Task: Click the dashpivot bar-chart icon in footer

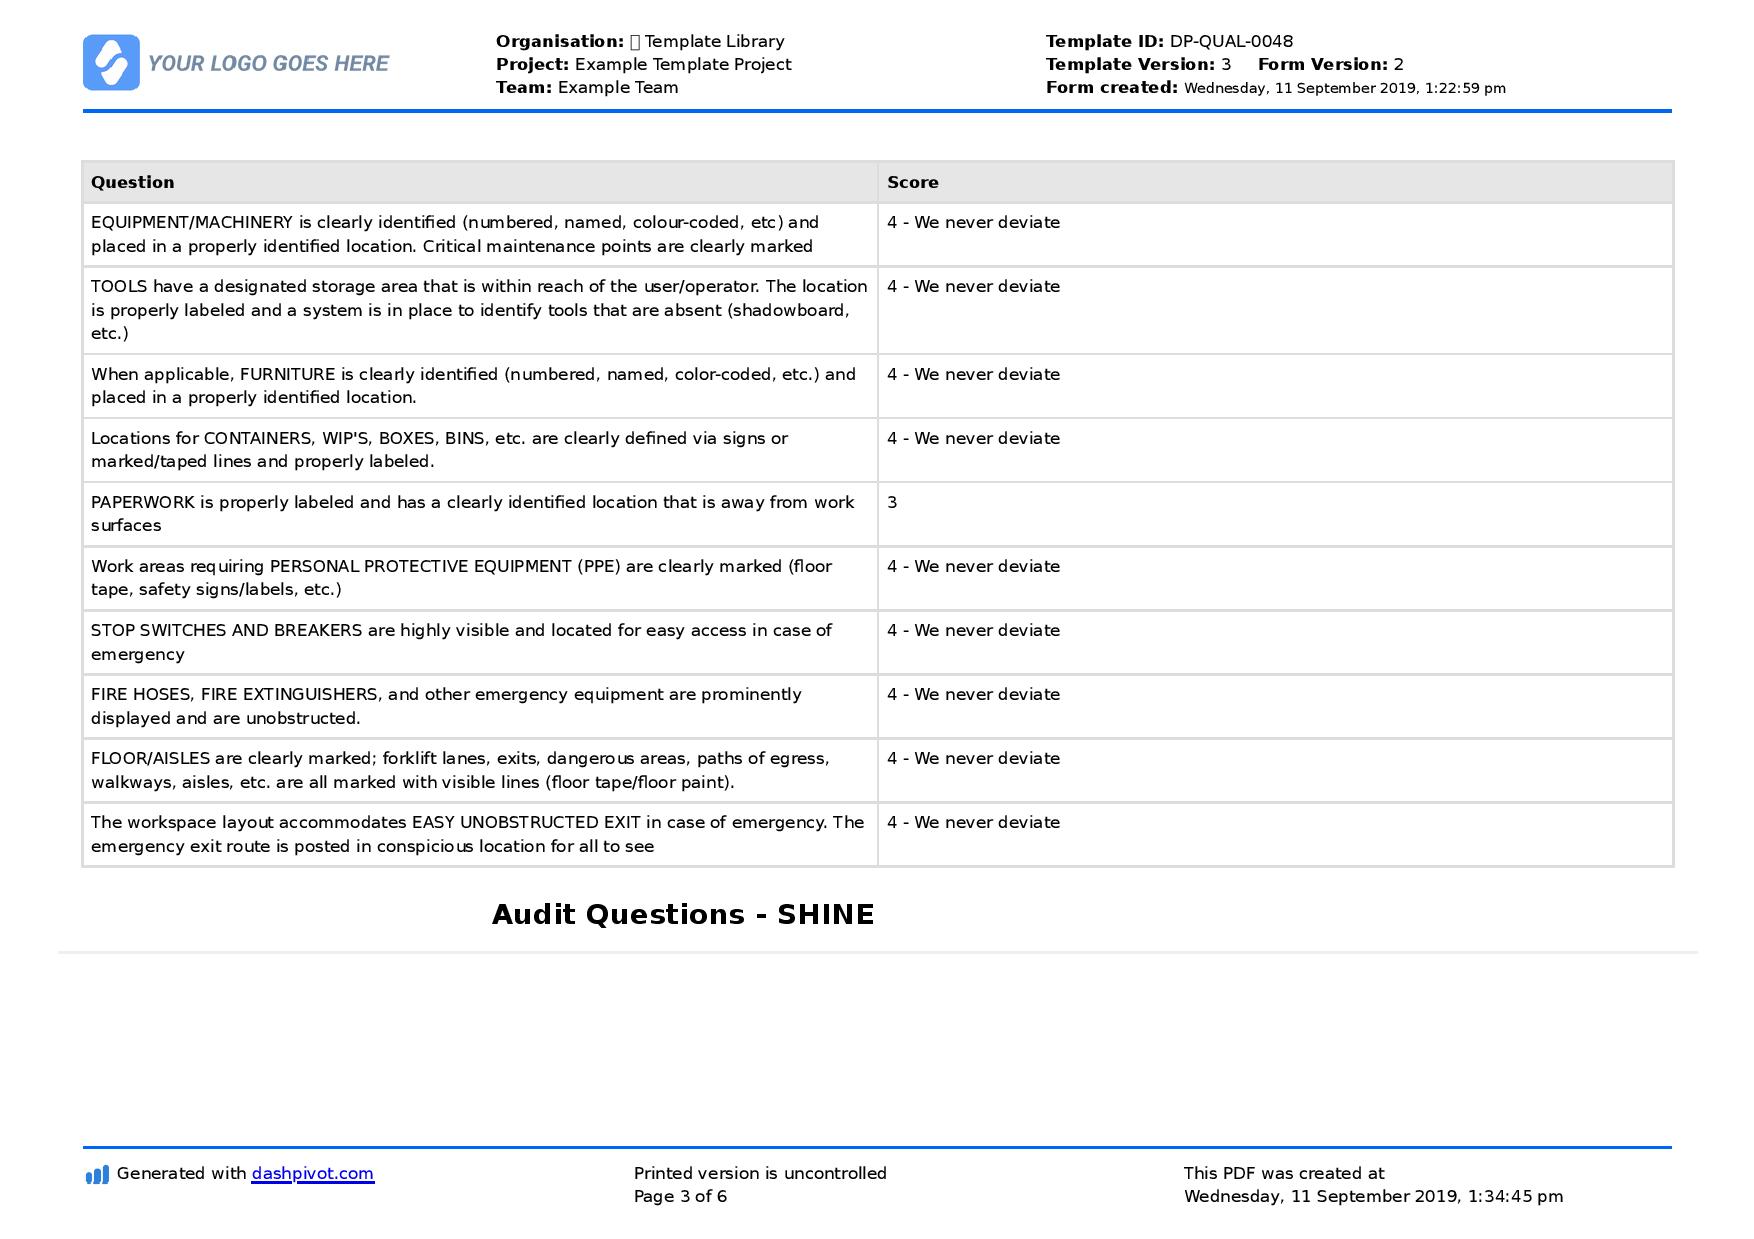Action: tap(97, 1174)
